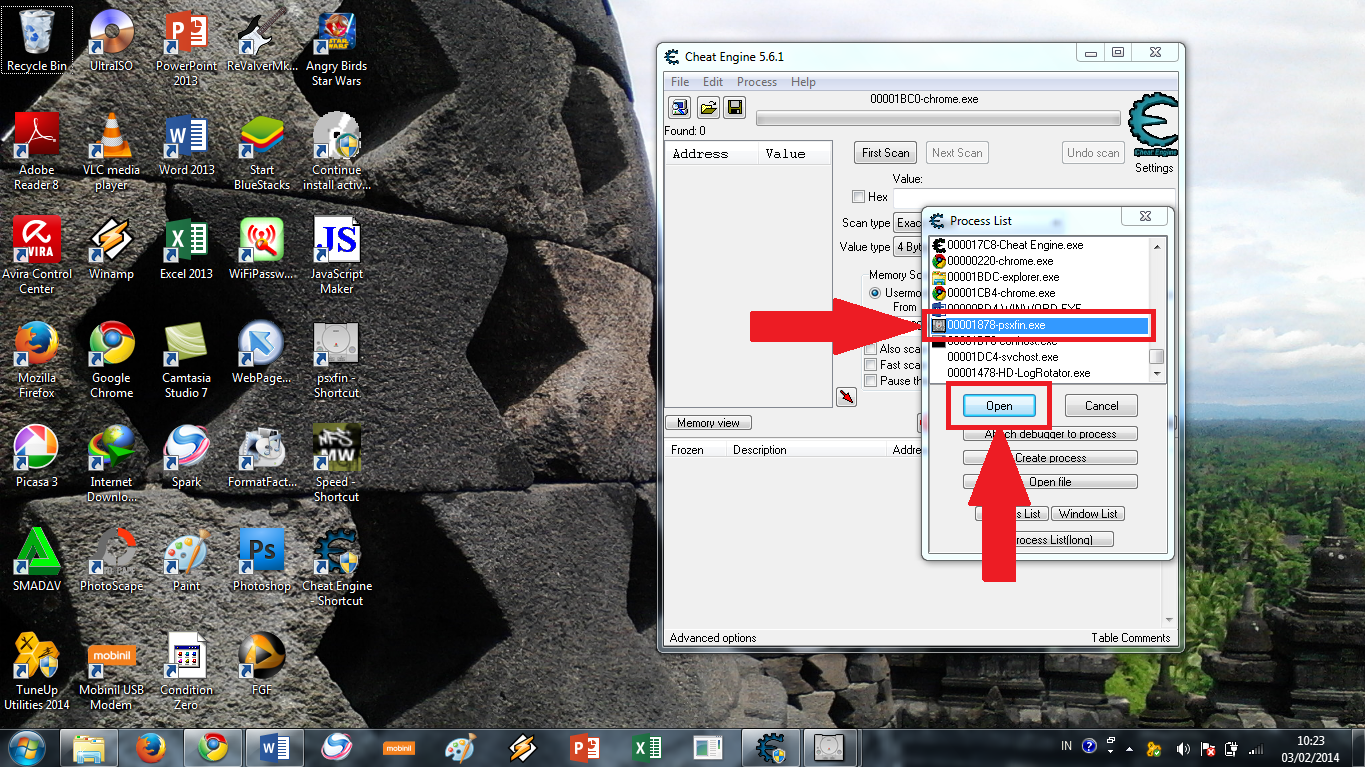Open SMADAV desktop shortcut
1365x767 pixels.
click(37, 560)
